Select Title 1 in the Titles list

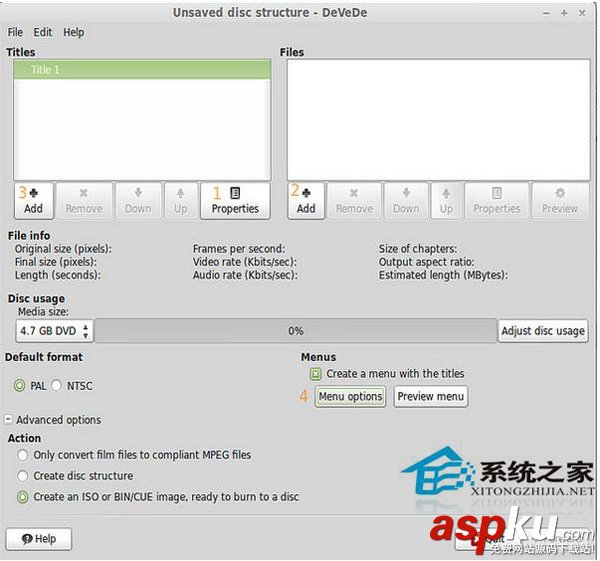tap(142, 70)
